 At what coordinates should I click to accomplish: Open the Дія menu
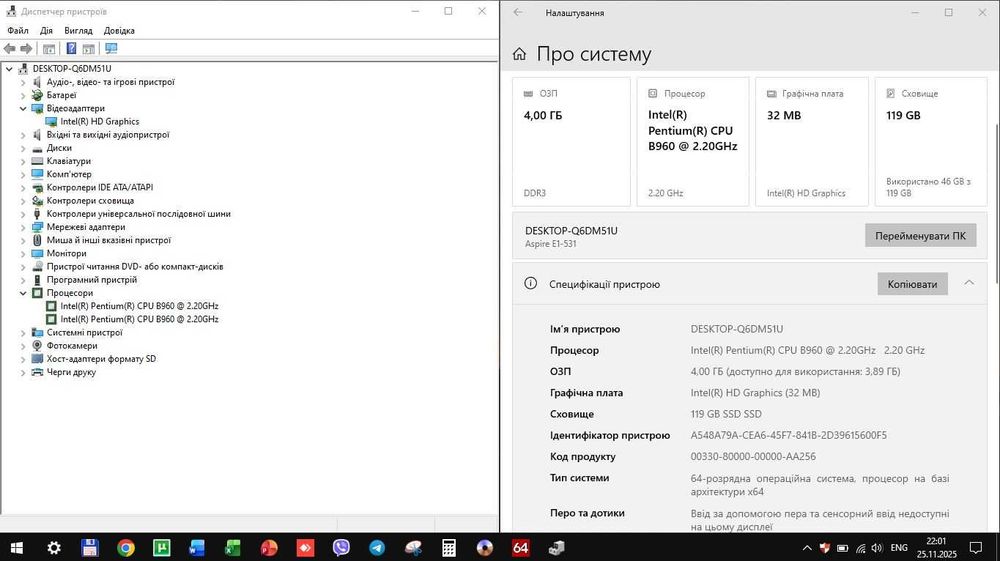[46, 30]
